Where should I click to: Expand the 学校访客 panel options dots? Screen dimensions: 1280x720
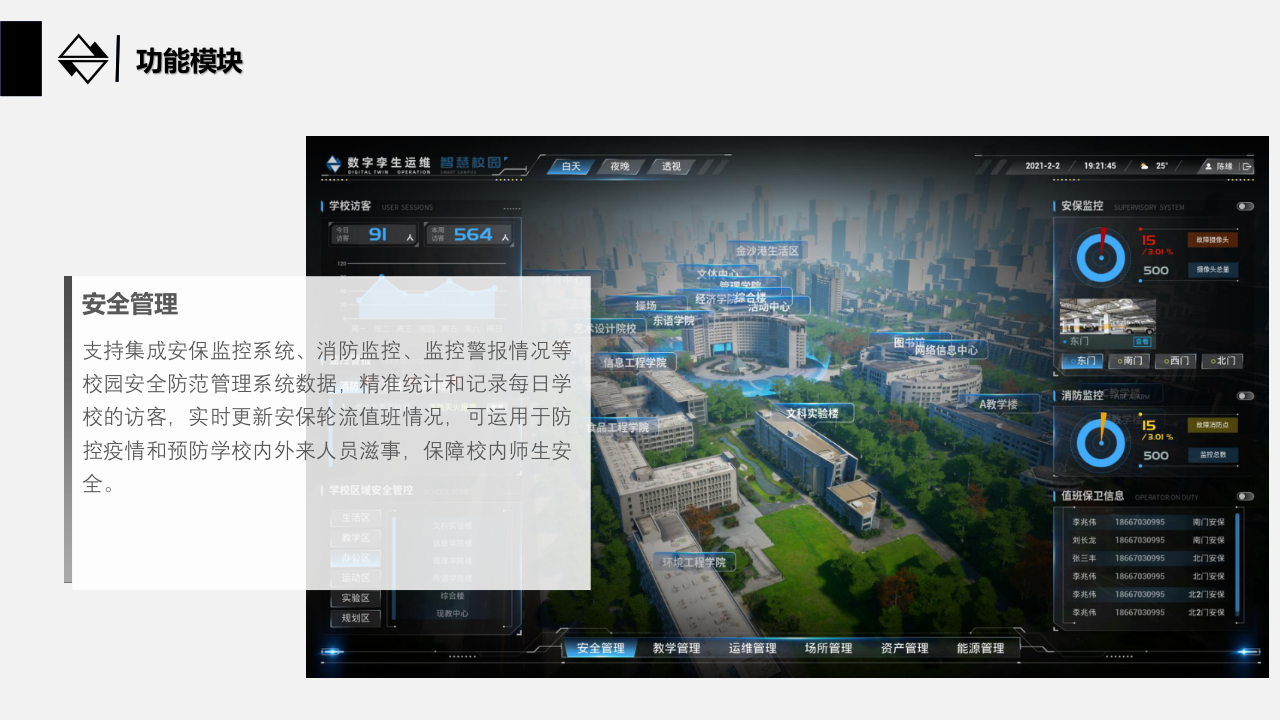pyautogui.click(x=512, y=207)
